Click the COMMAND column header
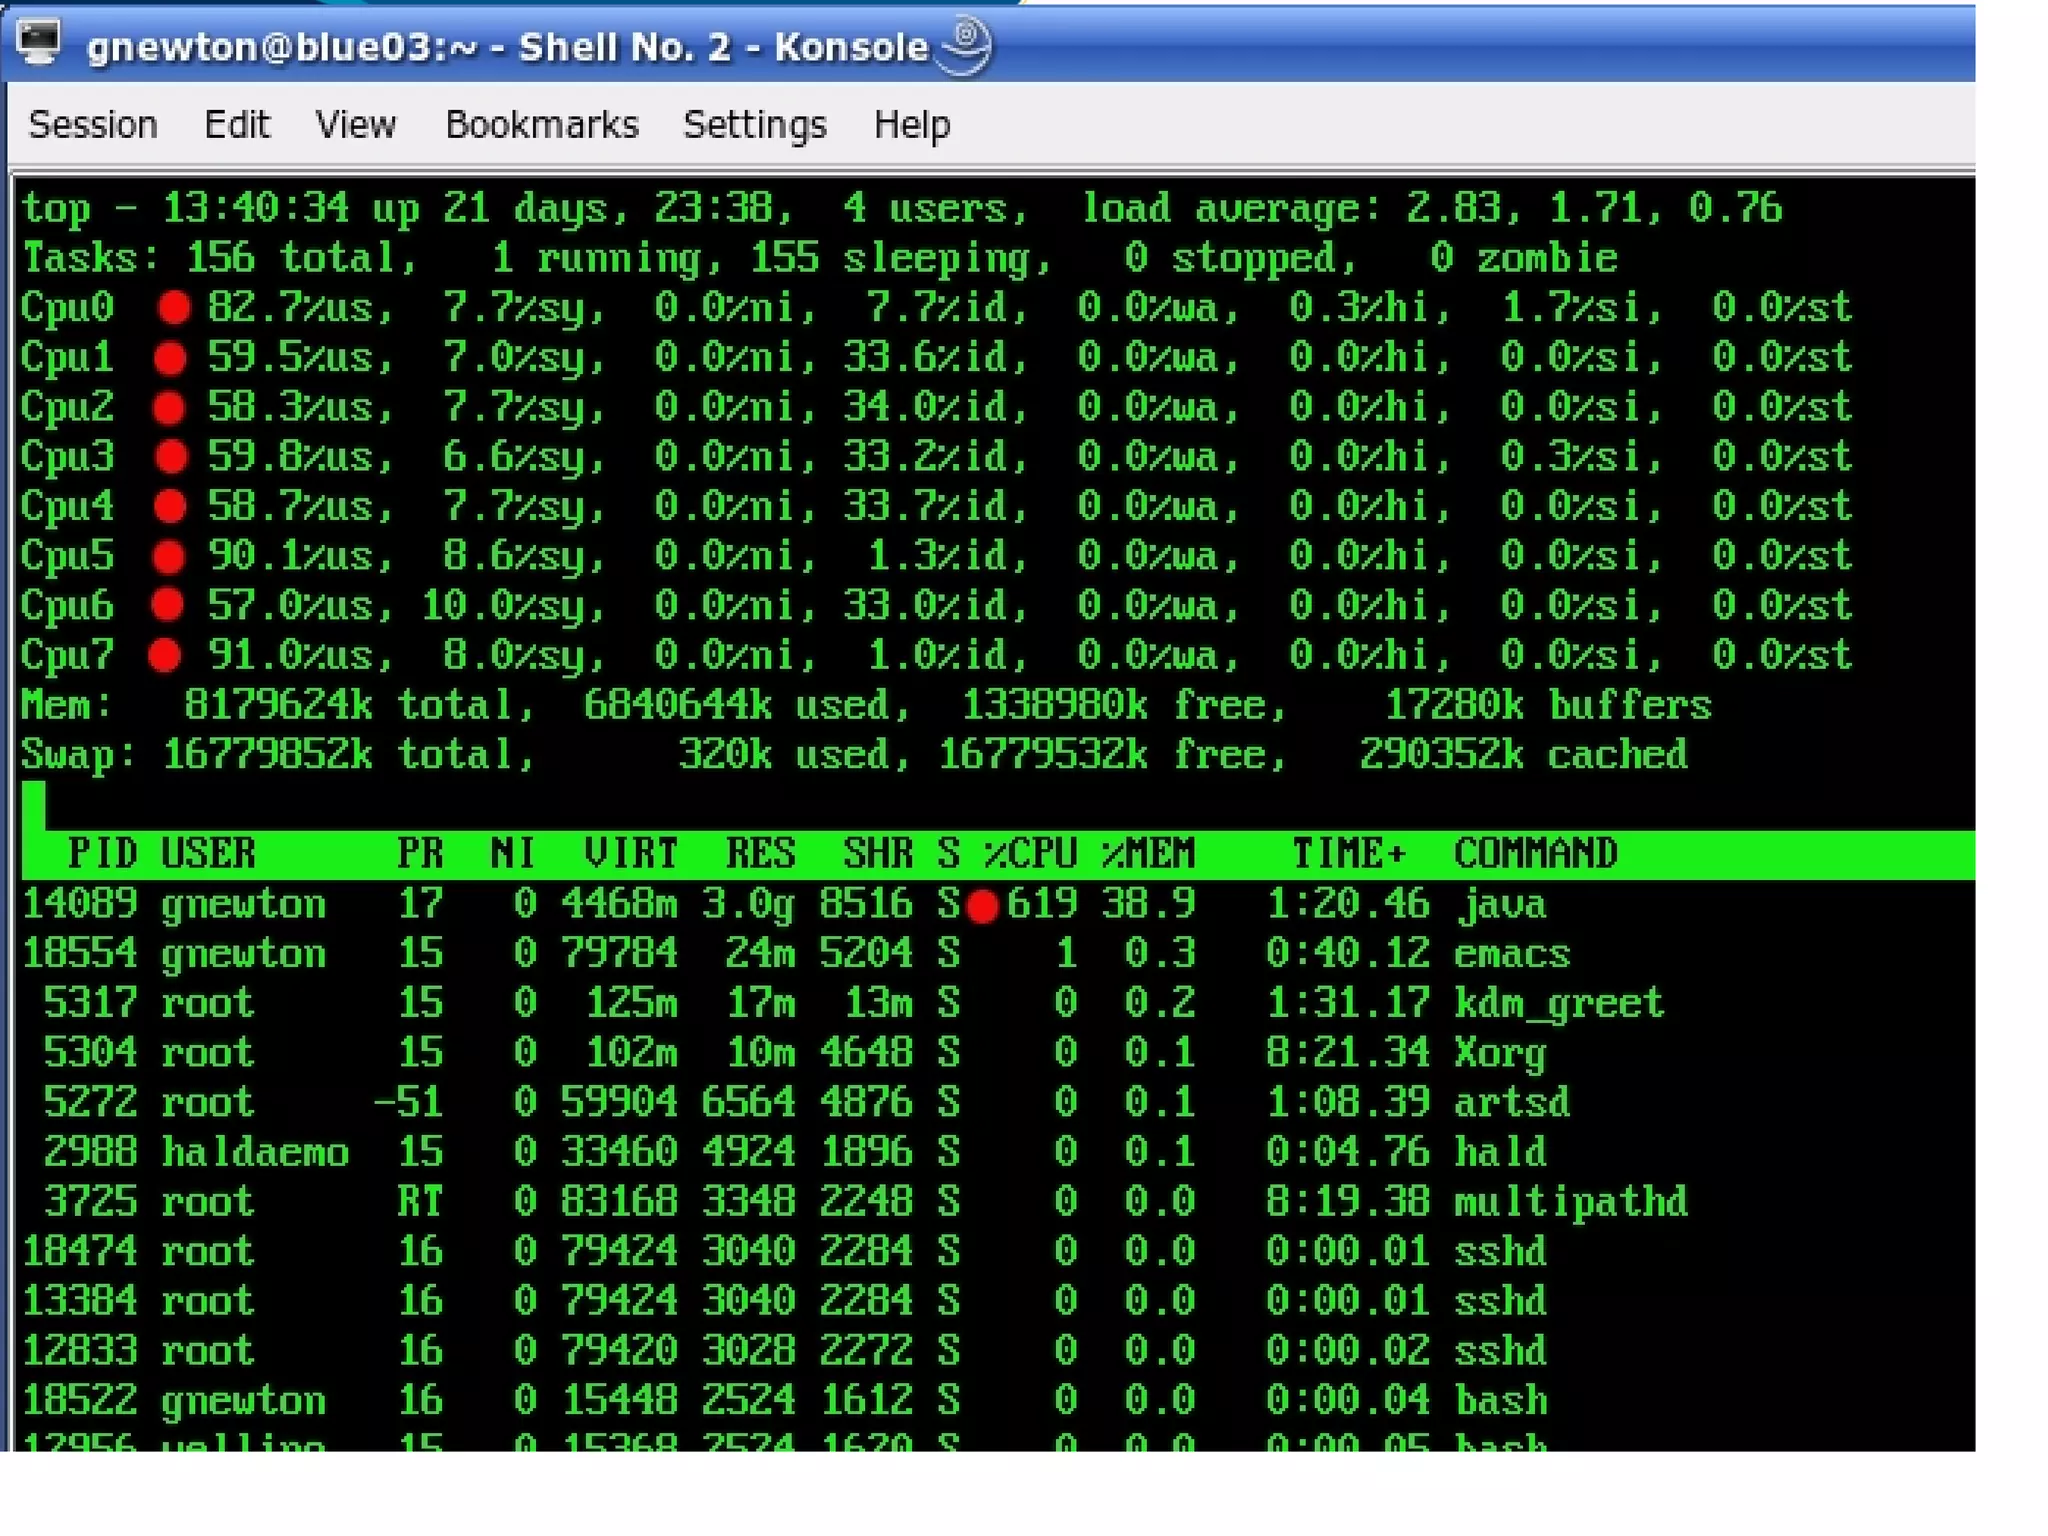 [1536, 854]
